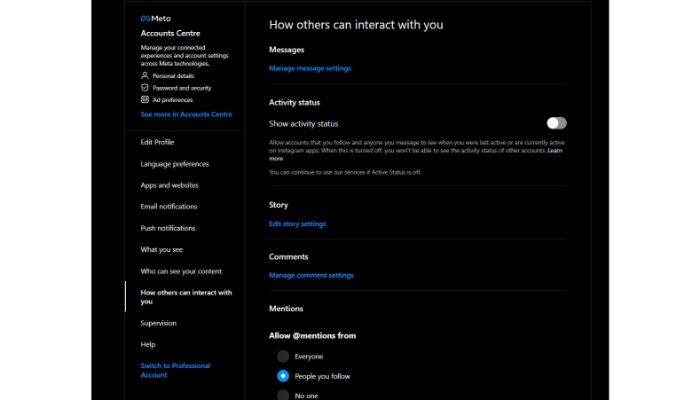
Task: Click the Ad preferences icon
Action: (145, 100)
